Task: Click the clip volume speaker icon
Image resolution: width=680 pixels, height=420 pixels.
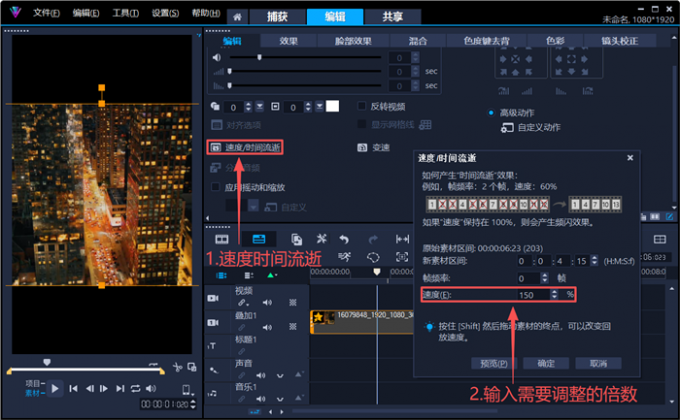Action: pyautogui.click(x=217, y=57)
